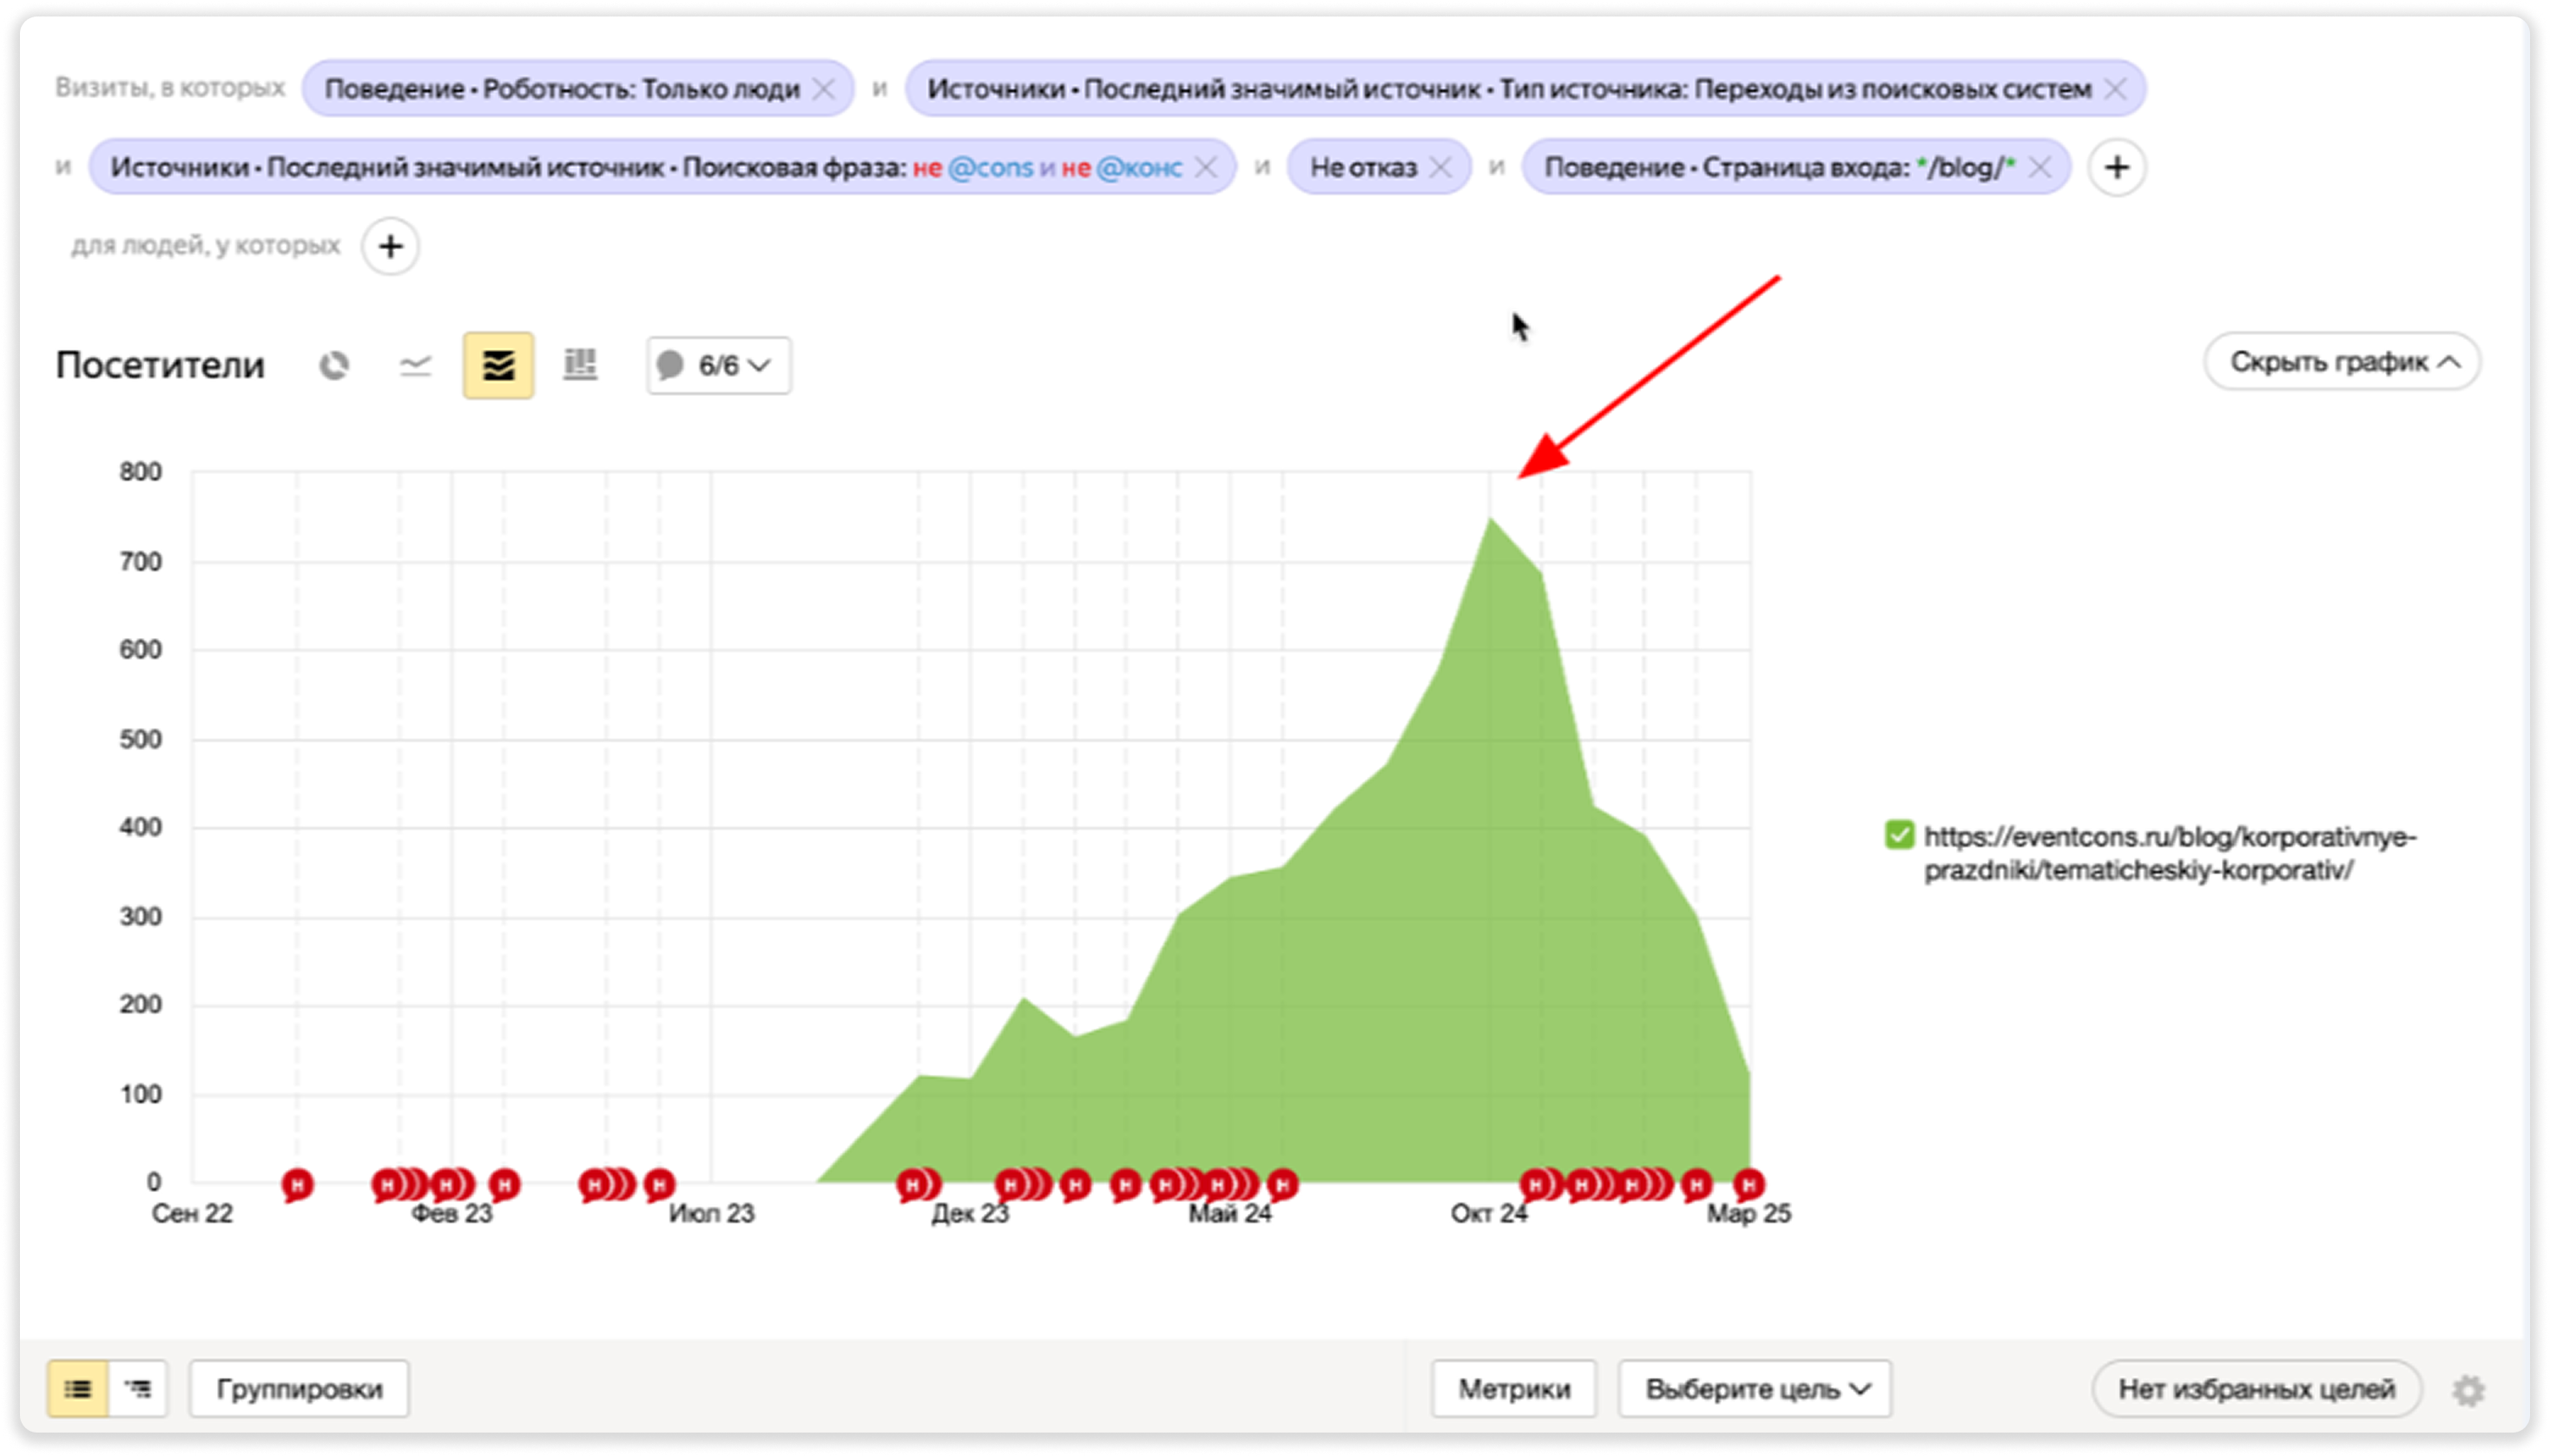2550x1456 pixels.
Task: Click the 'Метрики' button
Action: pyautogui.click(x=1513, y=1389)
